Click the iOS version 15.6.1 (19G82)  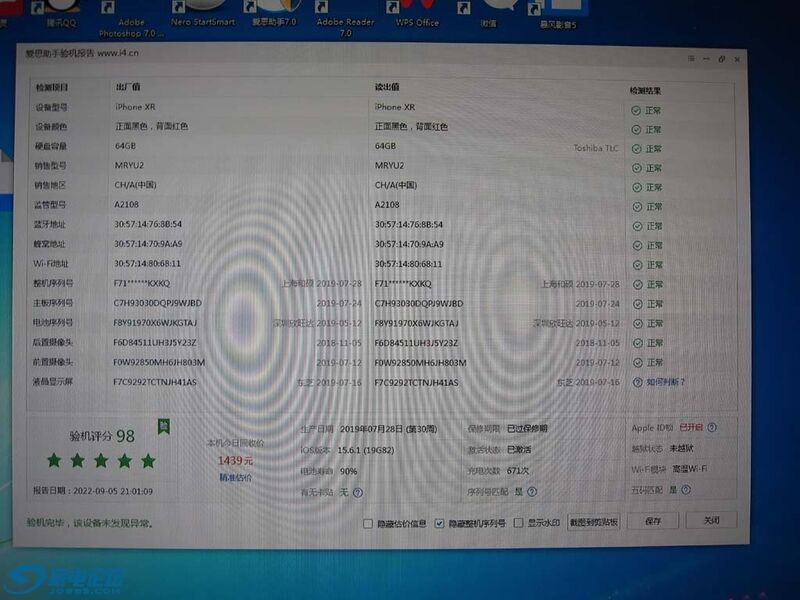366,450
